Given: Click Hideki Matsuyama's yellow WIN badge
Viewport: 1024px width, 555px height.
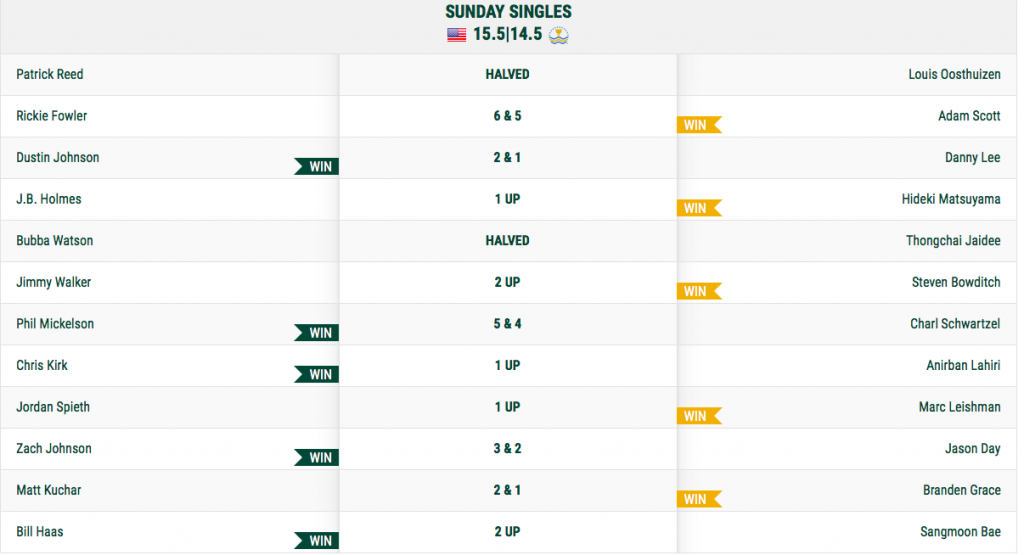Looking at the screenshot, I should [699, 208].
